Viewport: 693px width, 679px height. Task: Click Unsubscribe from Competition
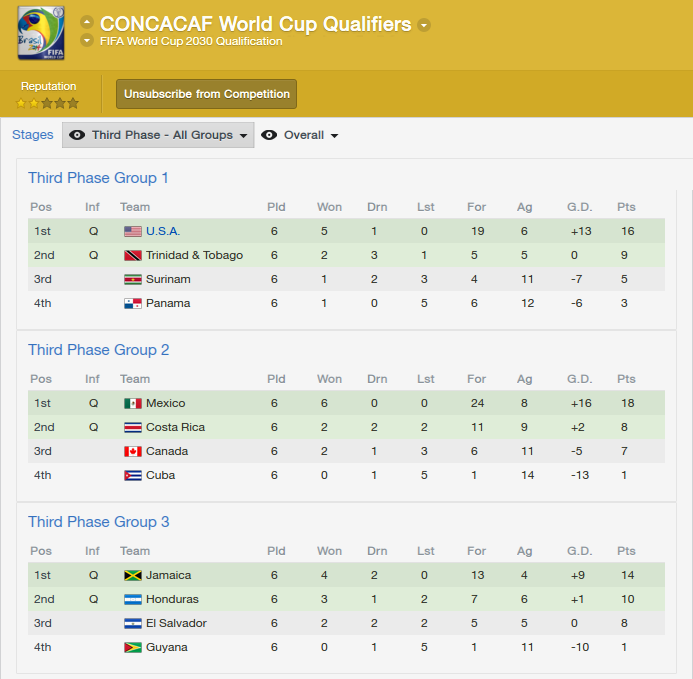206,94
